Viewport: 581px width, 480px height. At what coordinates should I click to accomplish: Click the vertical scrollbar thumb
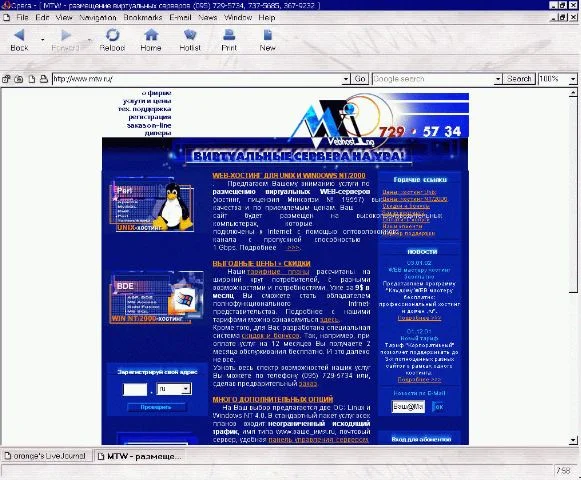click(573, 195)
